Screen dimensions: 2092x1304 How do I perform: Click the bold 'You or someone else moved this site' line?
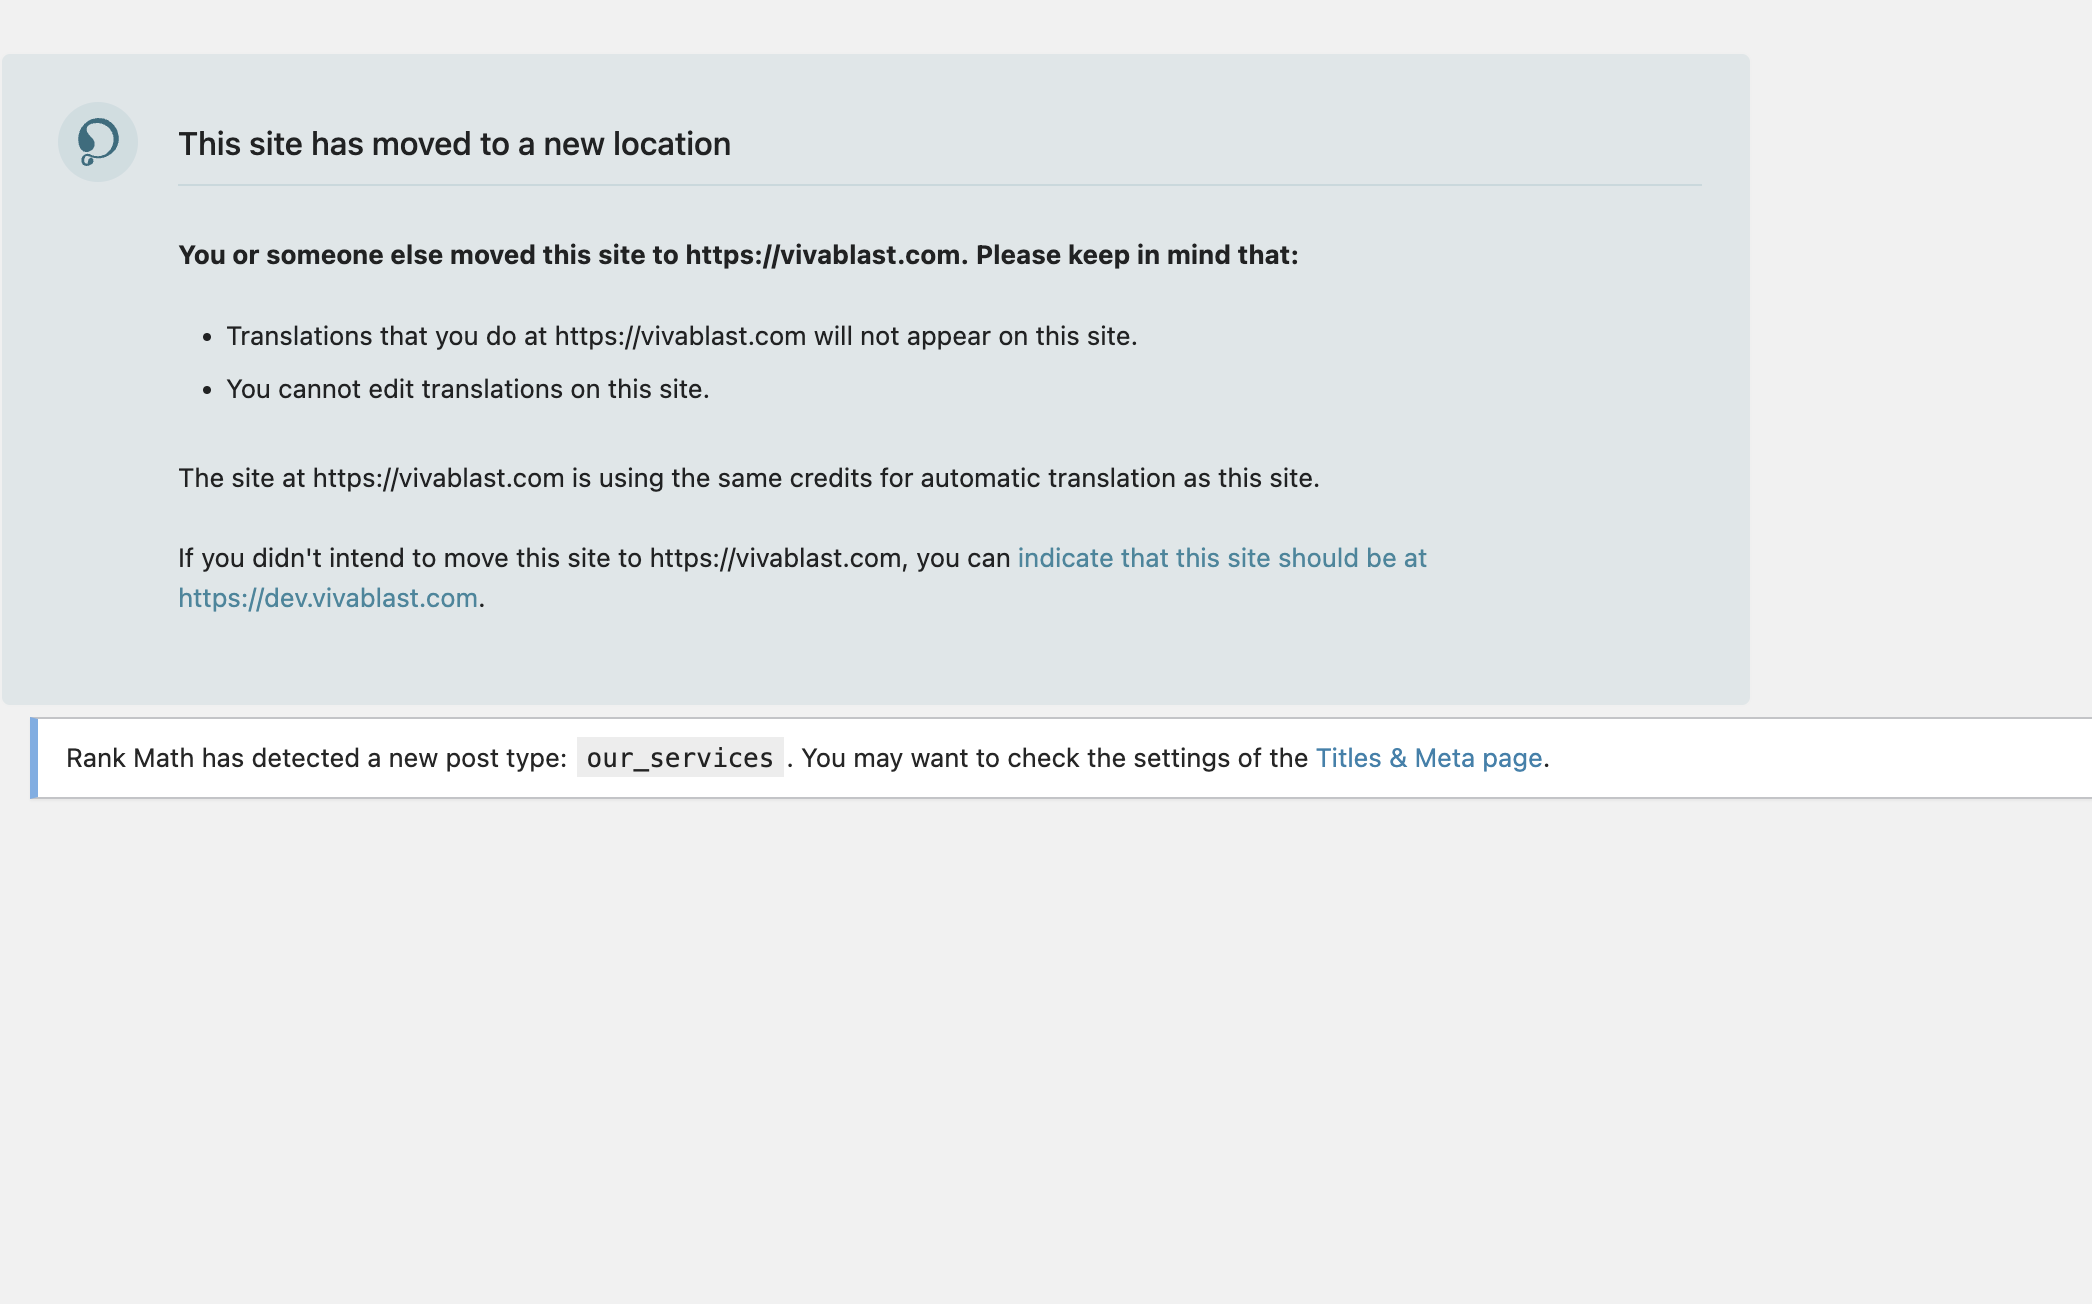[738, 255]
